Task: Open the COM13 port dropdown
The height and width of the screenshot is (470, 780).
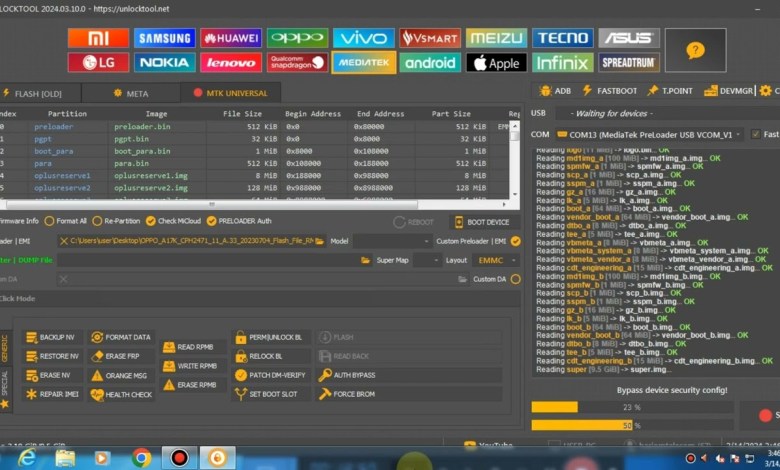Action: pyautogui.click(x=649, y=135)
